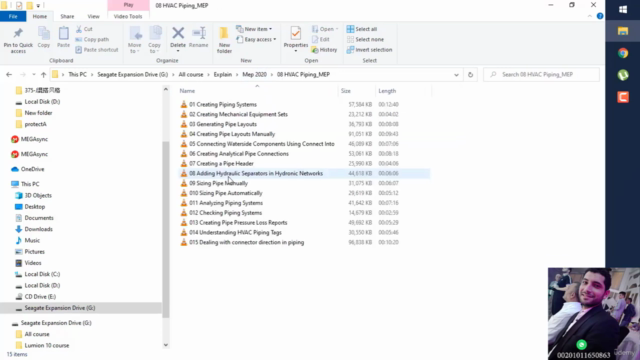
Task: Switch to the View ribbon tab
Action: (93, 16)
